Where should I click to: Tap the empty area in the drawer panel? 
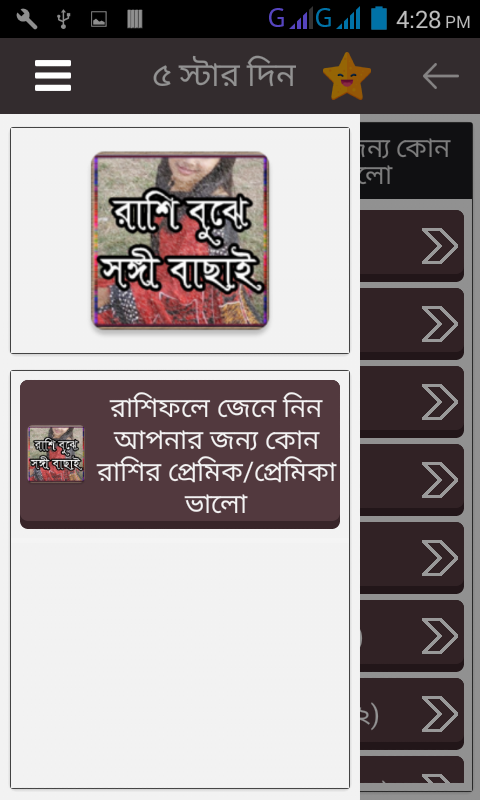180,658
